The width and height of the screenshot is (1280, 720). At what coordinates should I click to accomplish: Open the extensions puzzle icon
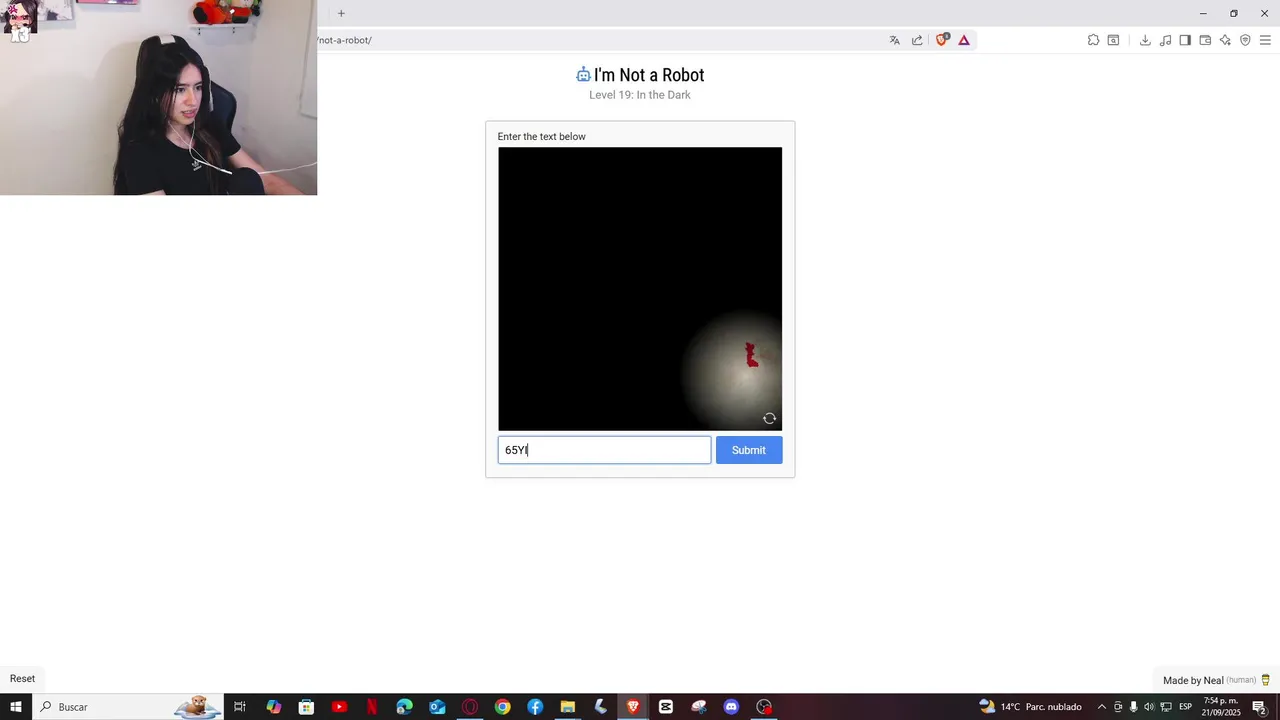1093,40
